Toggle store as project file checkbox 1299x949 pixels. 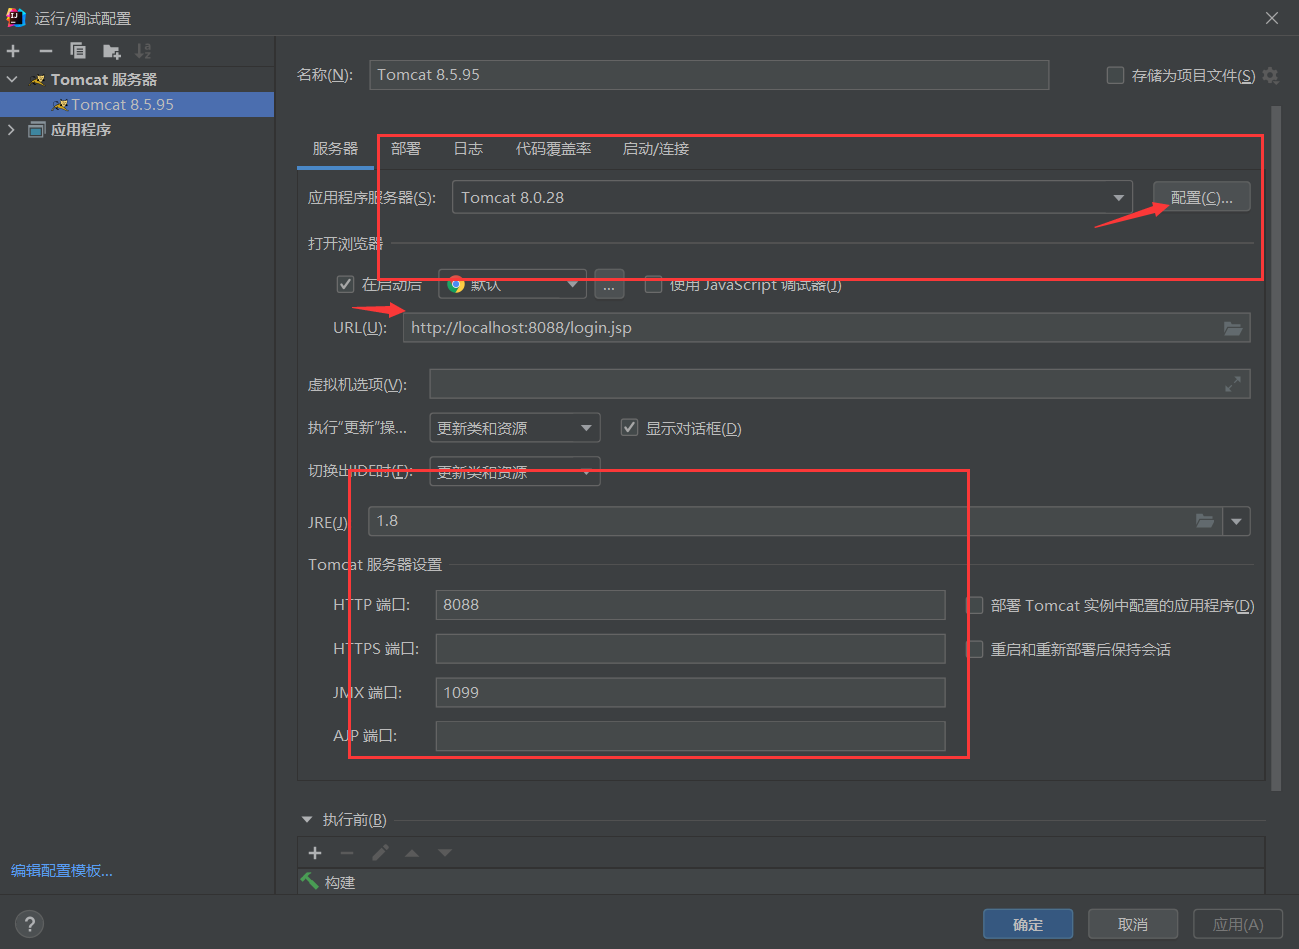[1115, 75]
